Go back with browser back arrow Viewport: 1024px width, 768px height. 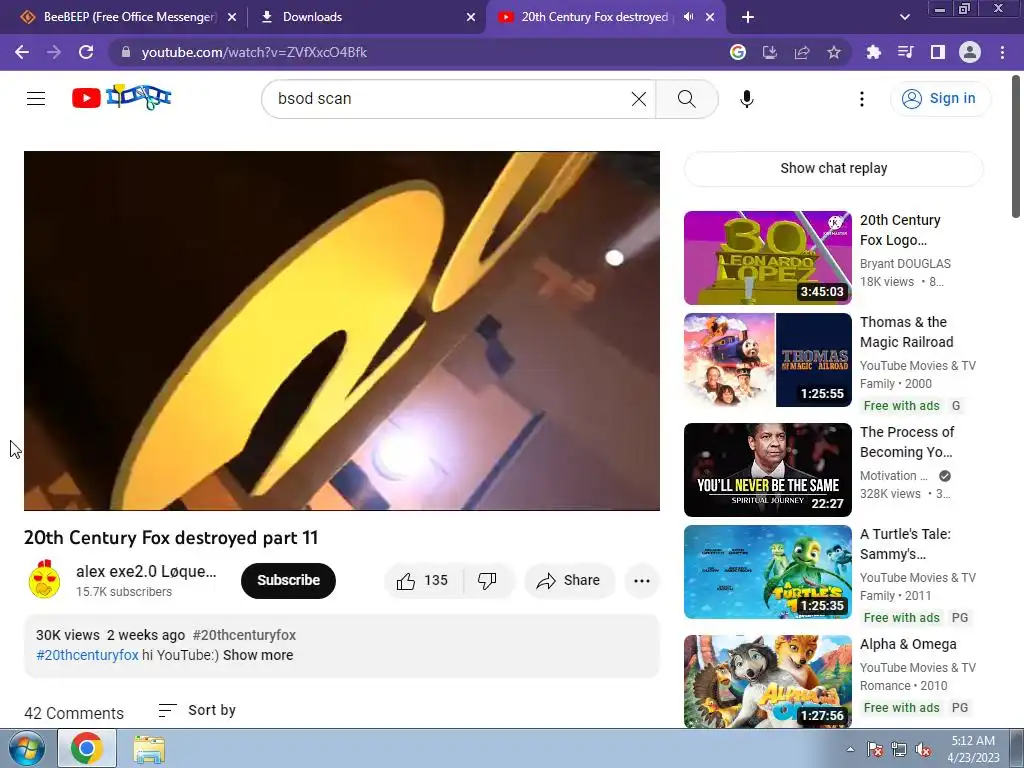tap(22, 52)
